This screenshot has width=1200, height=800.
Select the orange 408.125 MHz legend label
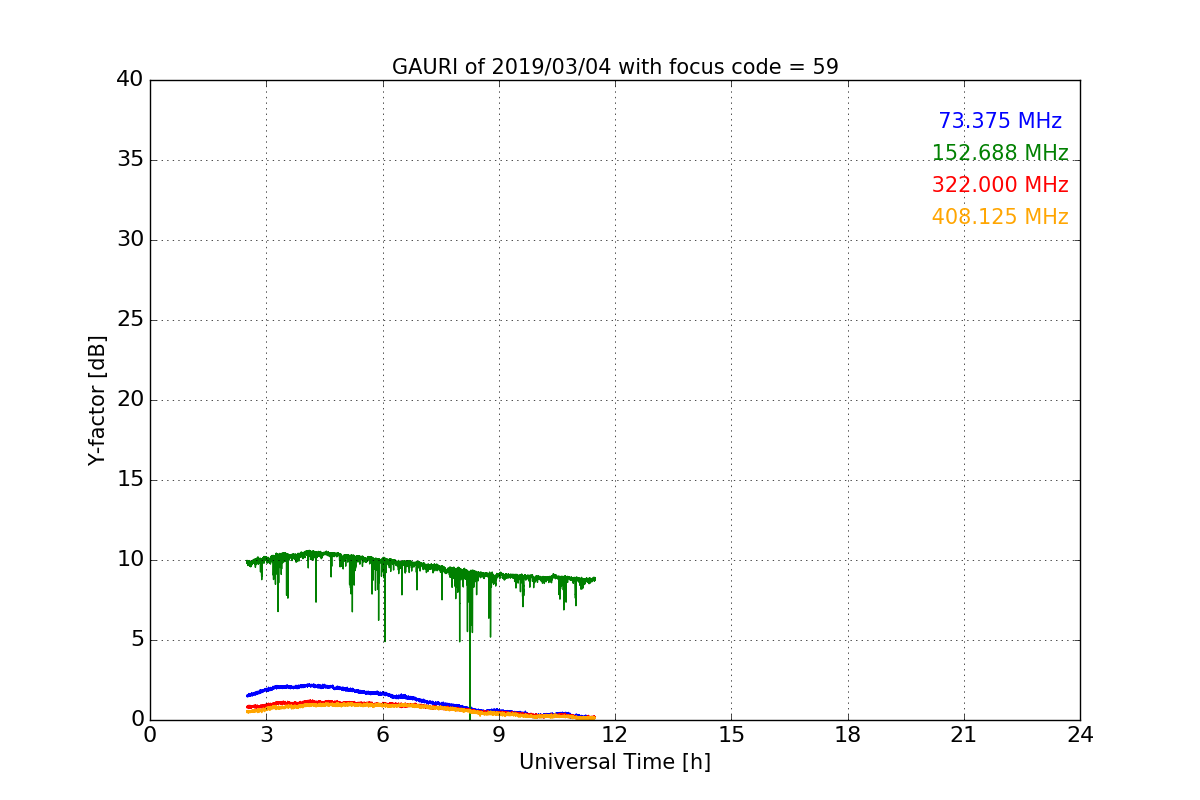point(1000,217)
